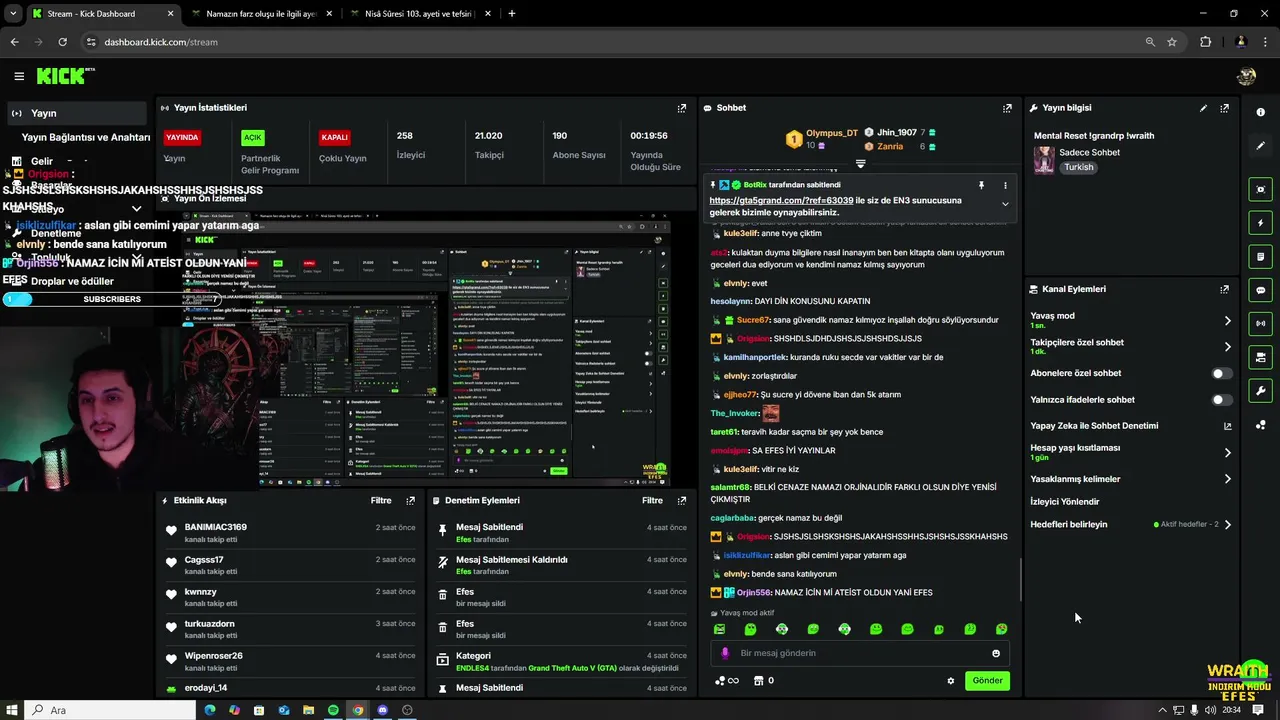Click the wrench icon in the right sidebar
The width and height of the screenshot is (1280, 720).
point(1260,391)
